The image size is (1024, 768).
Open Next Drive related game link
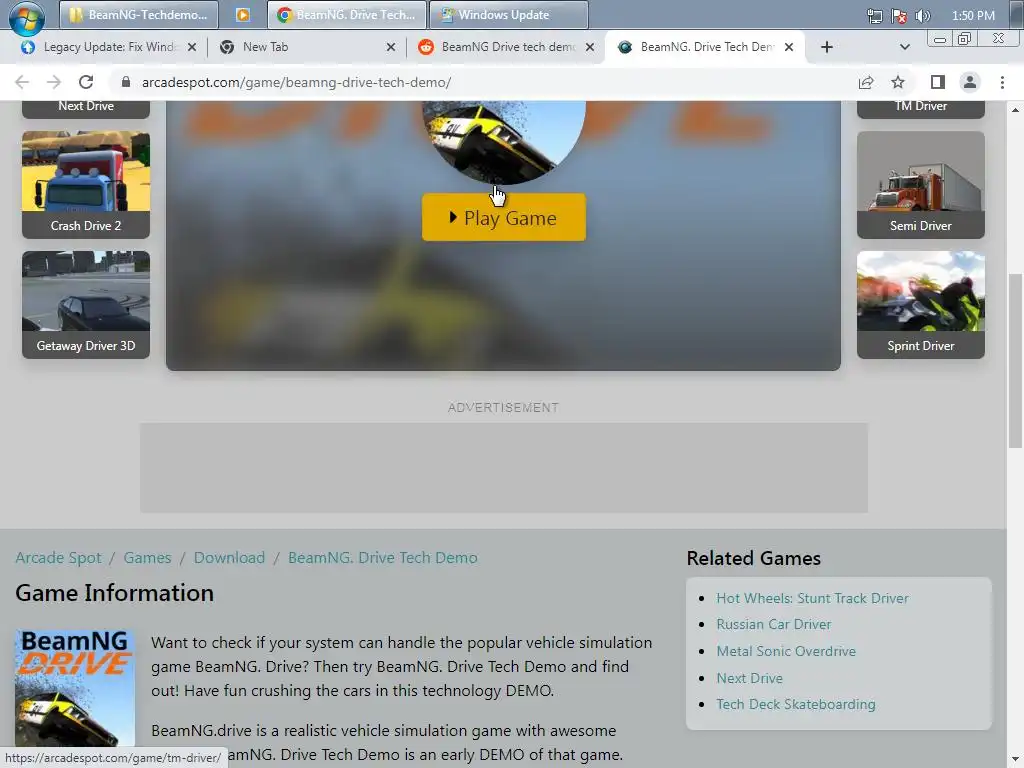[x=750, y=678]
